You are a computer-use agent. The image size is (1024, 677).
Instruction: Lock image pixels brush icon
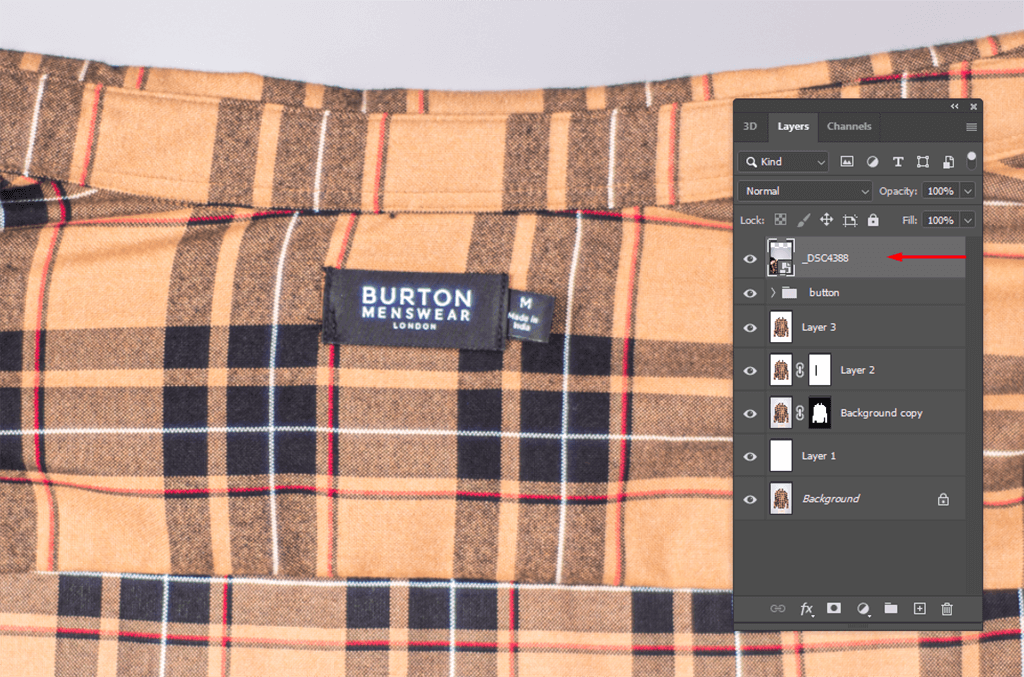pyautogui.click(x=803, y=220)
